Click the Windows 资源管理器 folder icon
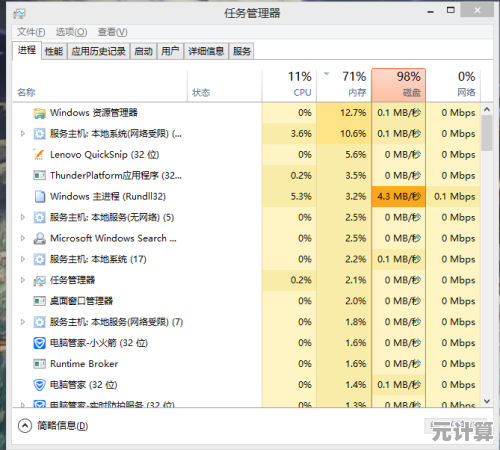 coord(39,113)
